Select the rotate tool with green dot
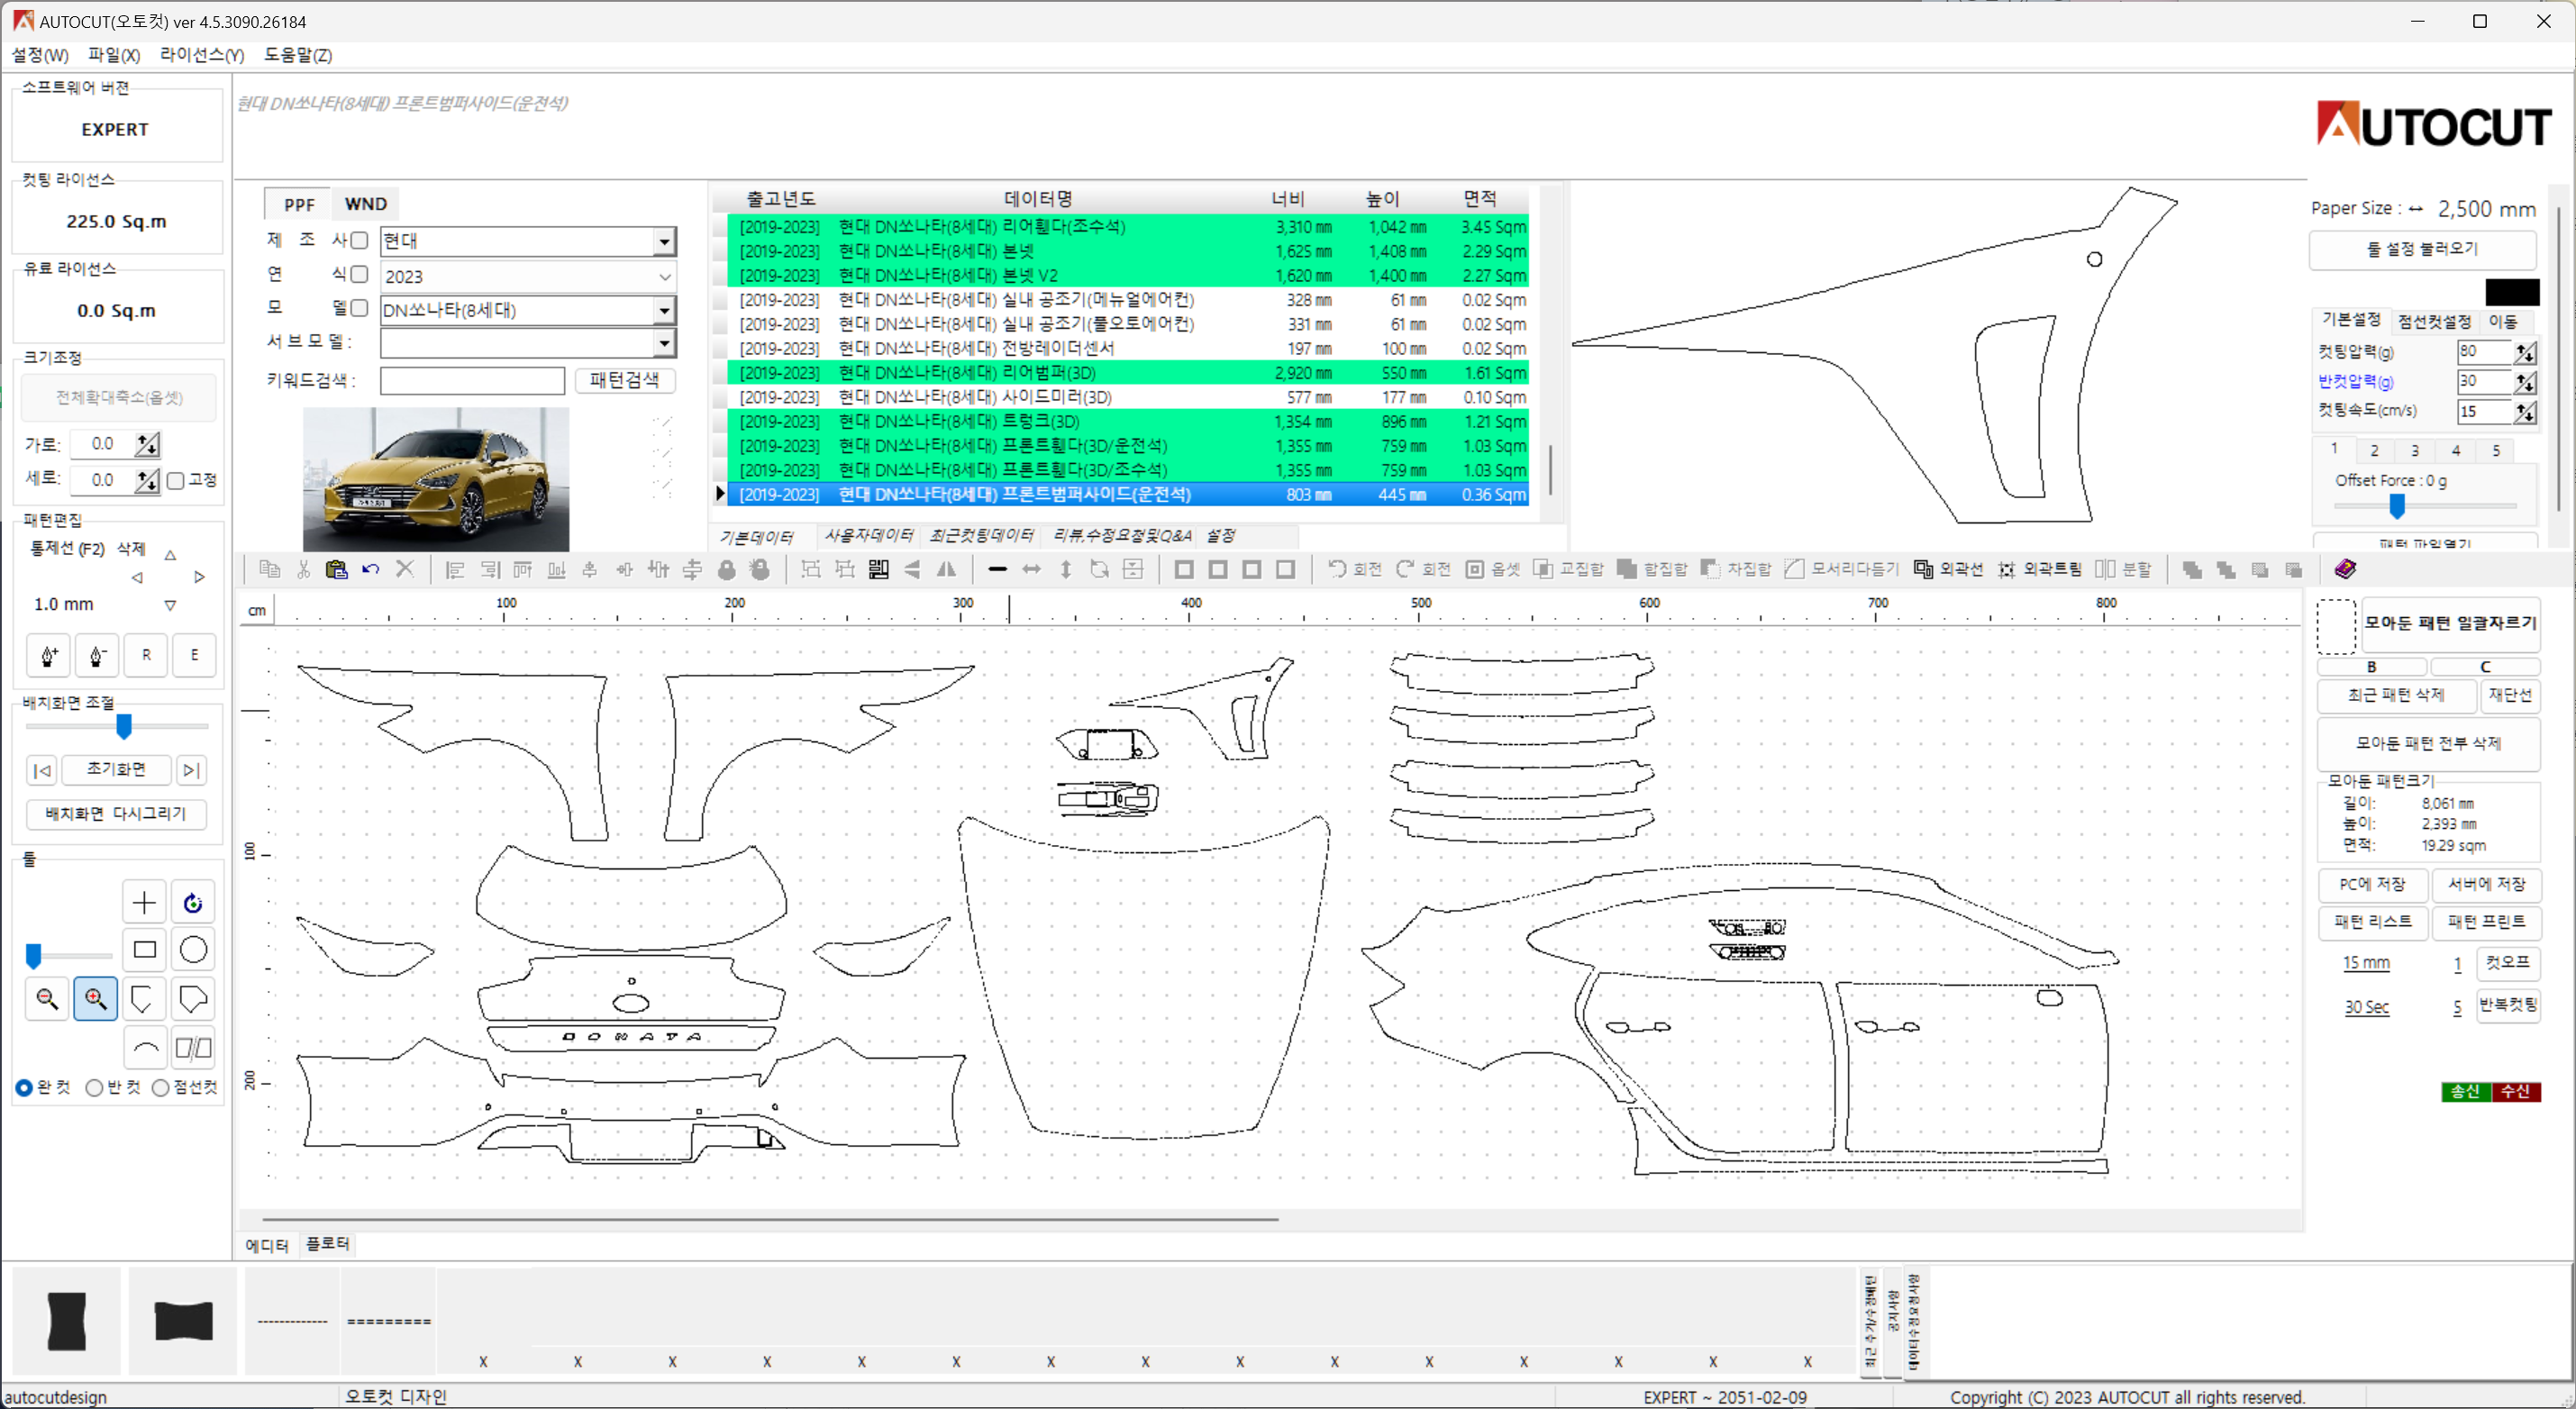The image size is (2576, 1409). pyautogui.click(x=193, y=902)
